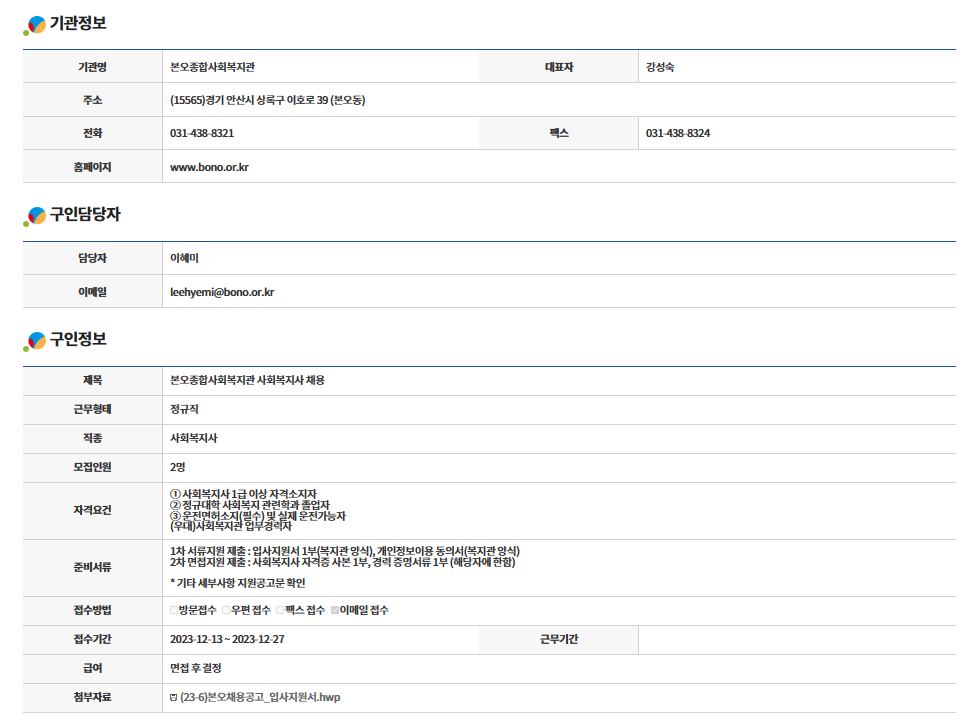The image size is (962, 715).
Task: Check the 방문접수 checkbox
Action: pyautogui.click(x=174, y=610)
